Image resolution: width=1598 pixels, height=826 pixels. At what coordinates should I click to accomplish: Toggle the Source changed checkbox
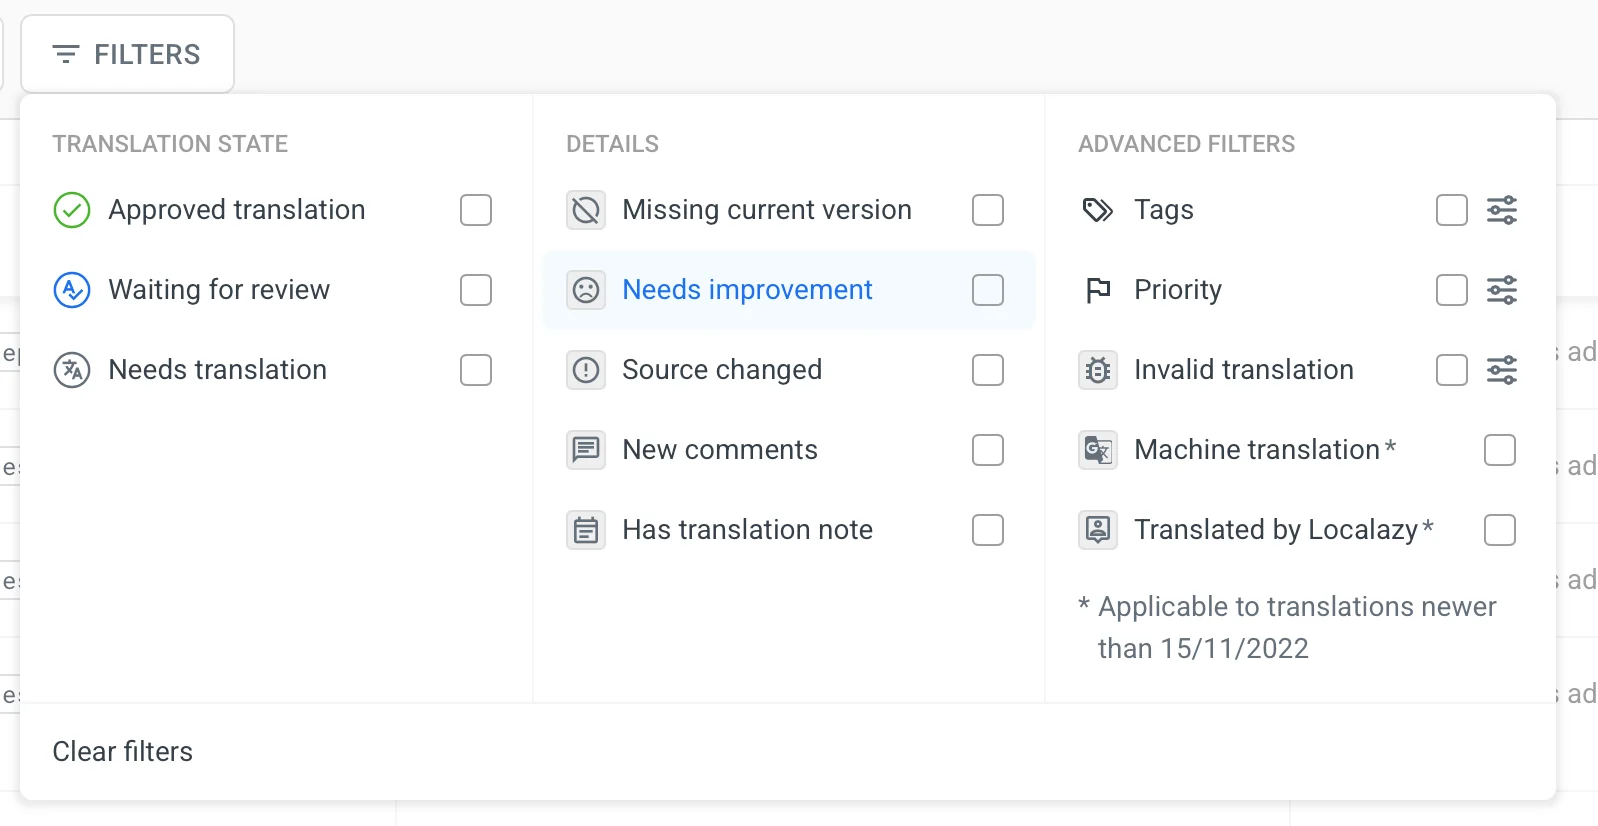pyautogui.click(x=988, y=370)
